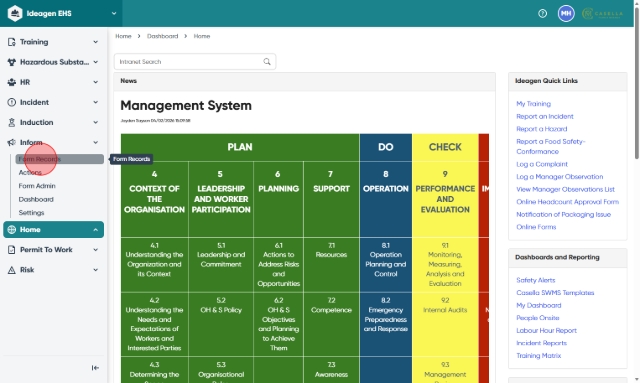The height and width of the screenshot is (383, 640).
Task: Open the Labour Hour Report link
Action: pos(547,331)
